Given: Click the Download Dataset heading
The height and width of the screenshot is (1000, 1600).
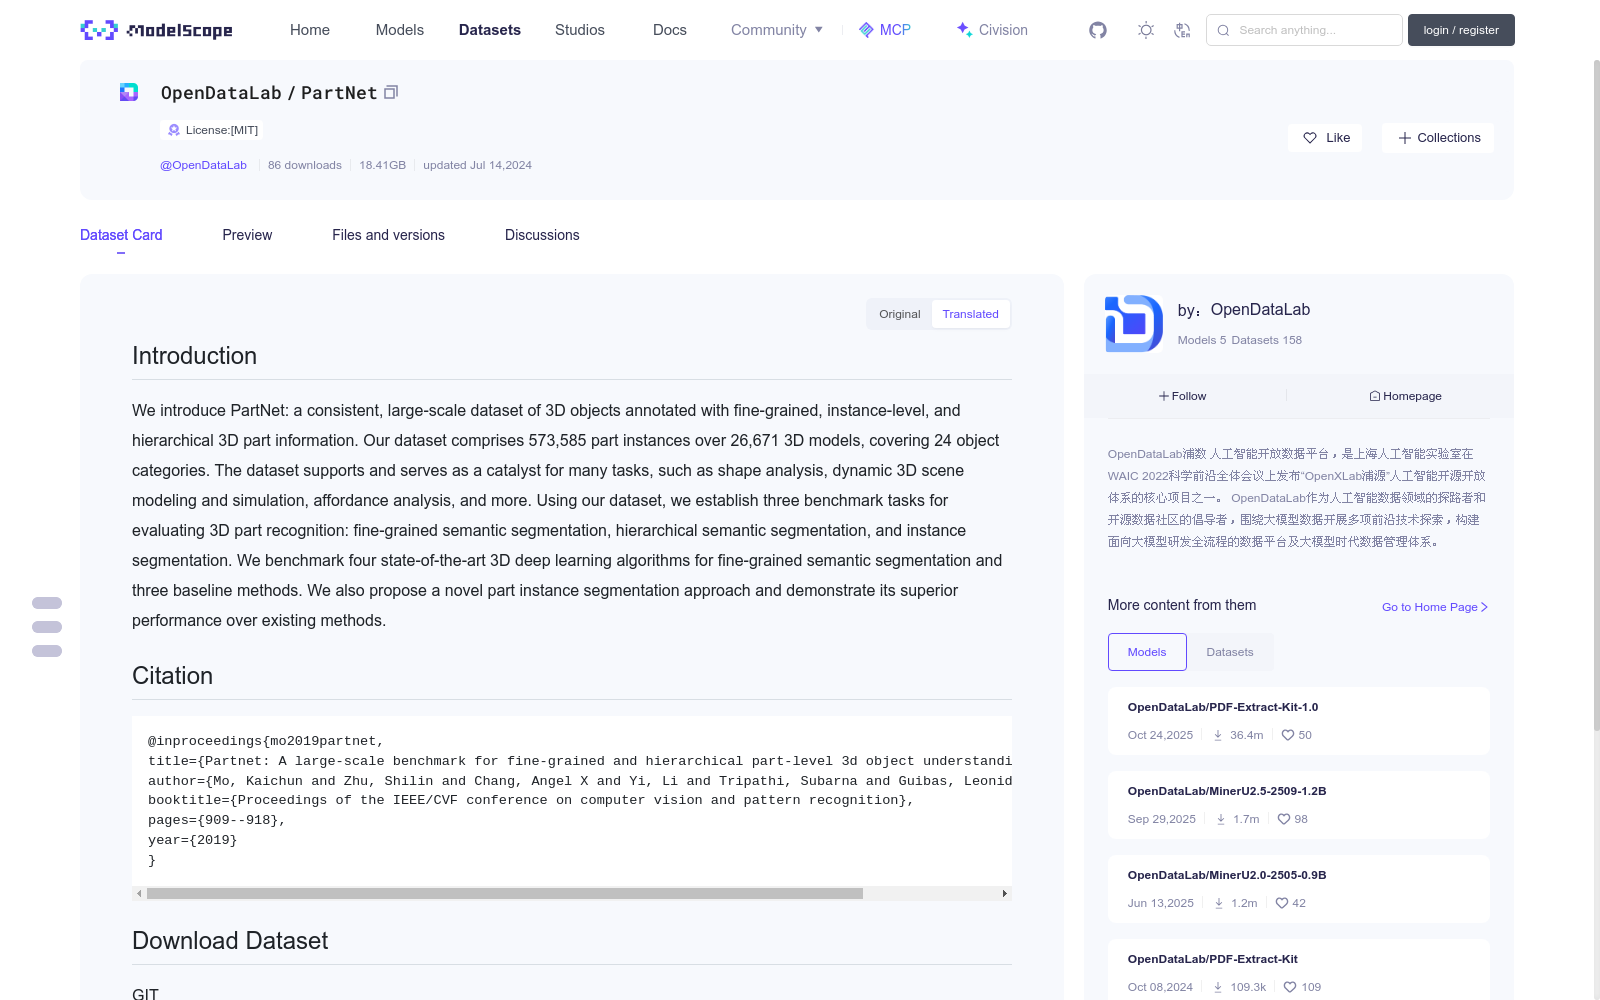Looking at the screenshot, I should (x=230, y=941).
